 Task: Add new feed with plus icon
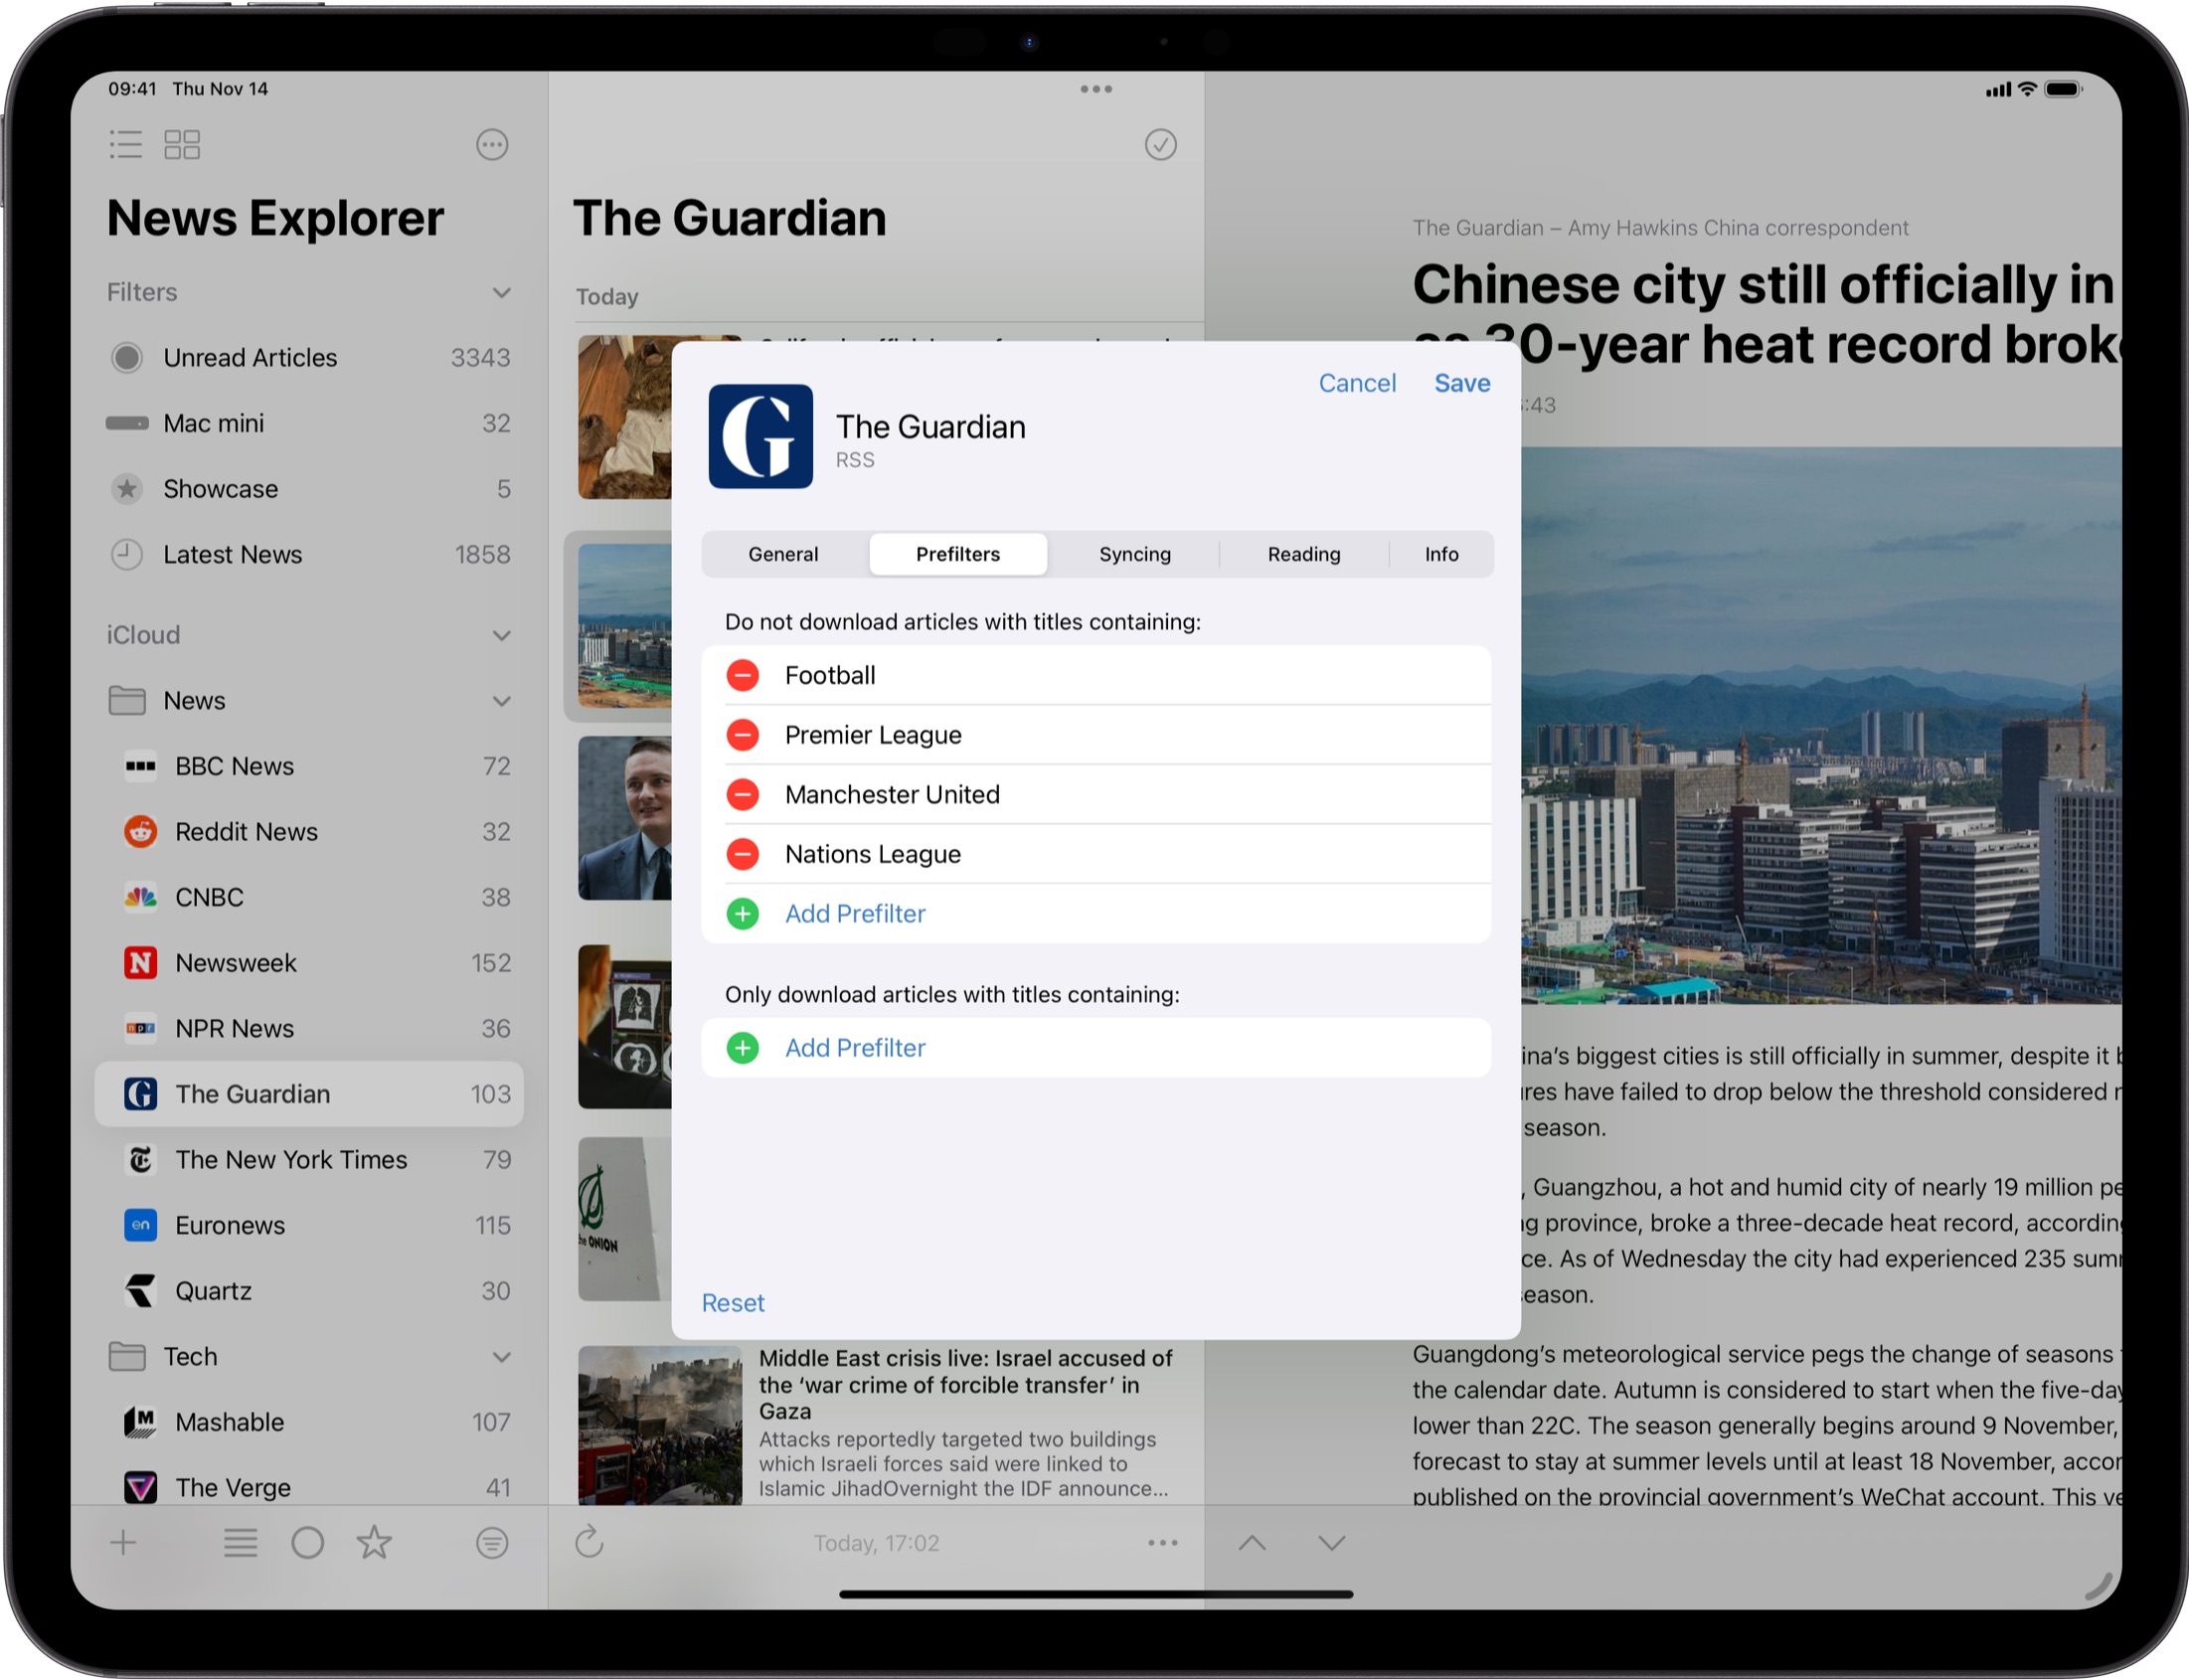click(x=123, y=1542)
